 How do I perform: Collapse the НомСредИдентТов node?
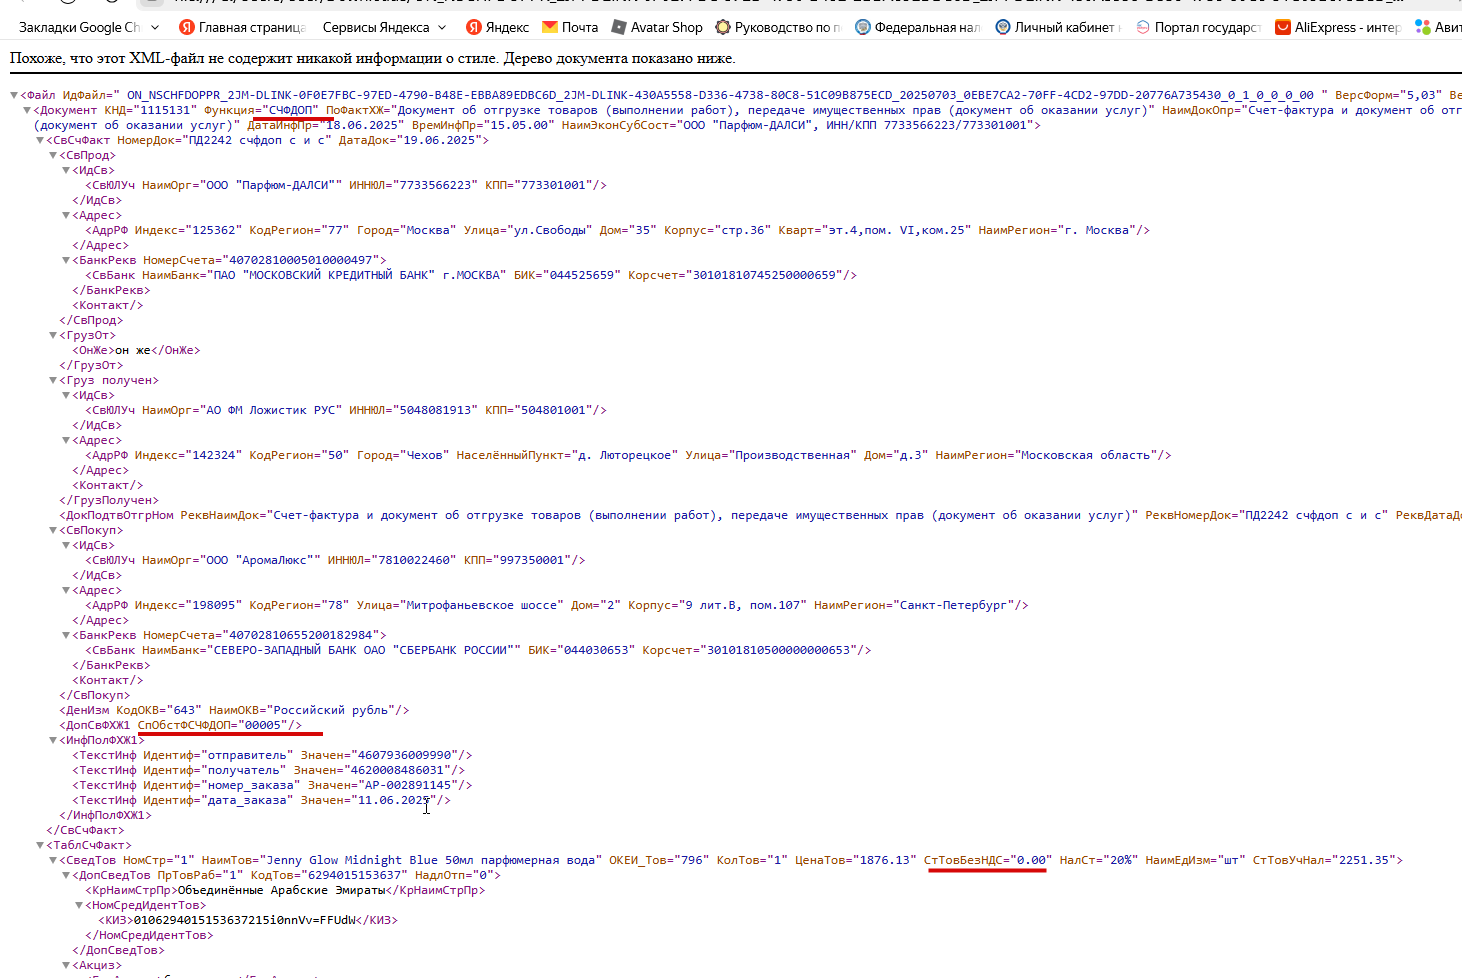pyautogui.click(x=80, y=906)
